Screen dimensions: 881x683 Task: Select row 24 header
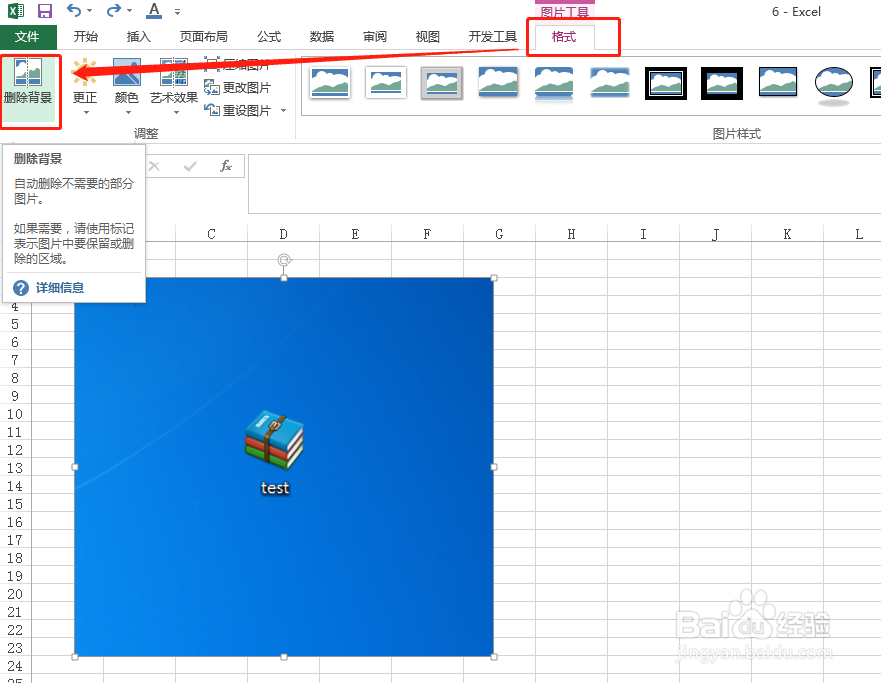(15, 666)
